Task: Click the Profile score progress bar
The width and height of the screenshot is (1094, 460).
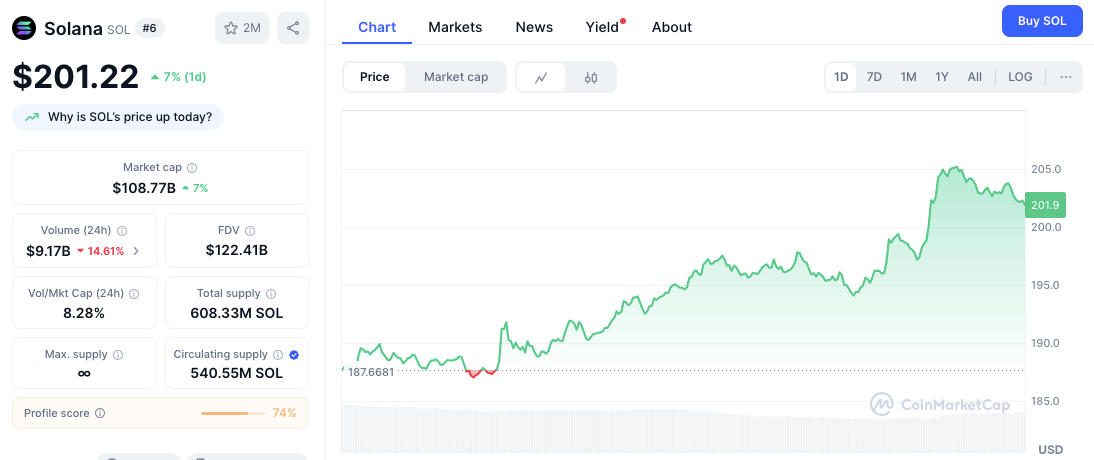Action: click(232, 413)
